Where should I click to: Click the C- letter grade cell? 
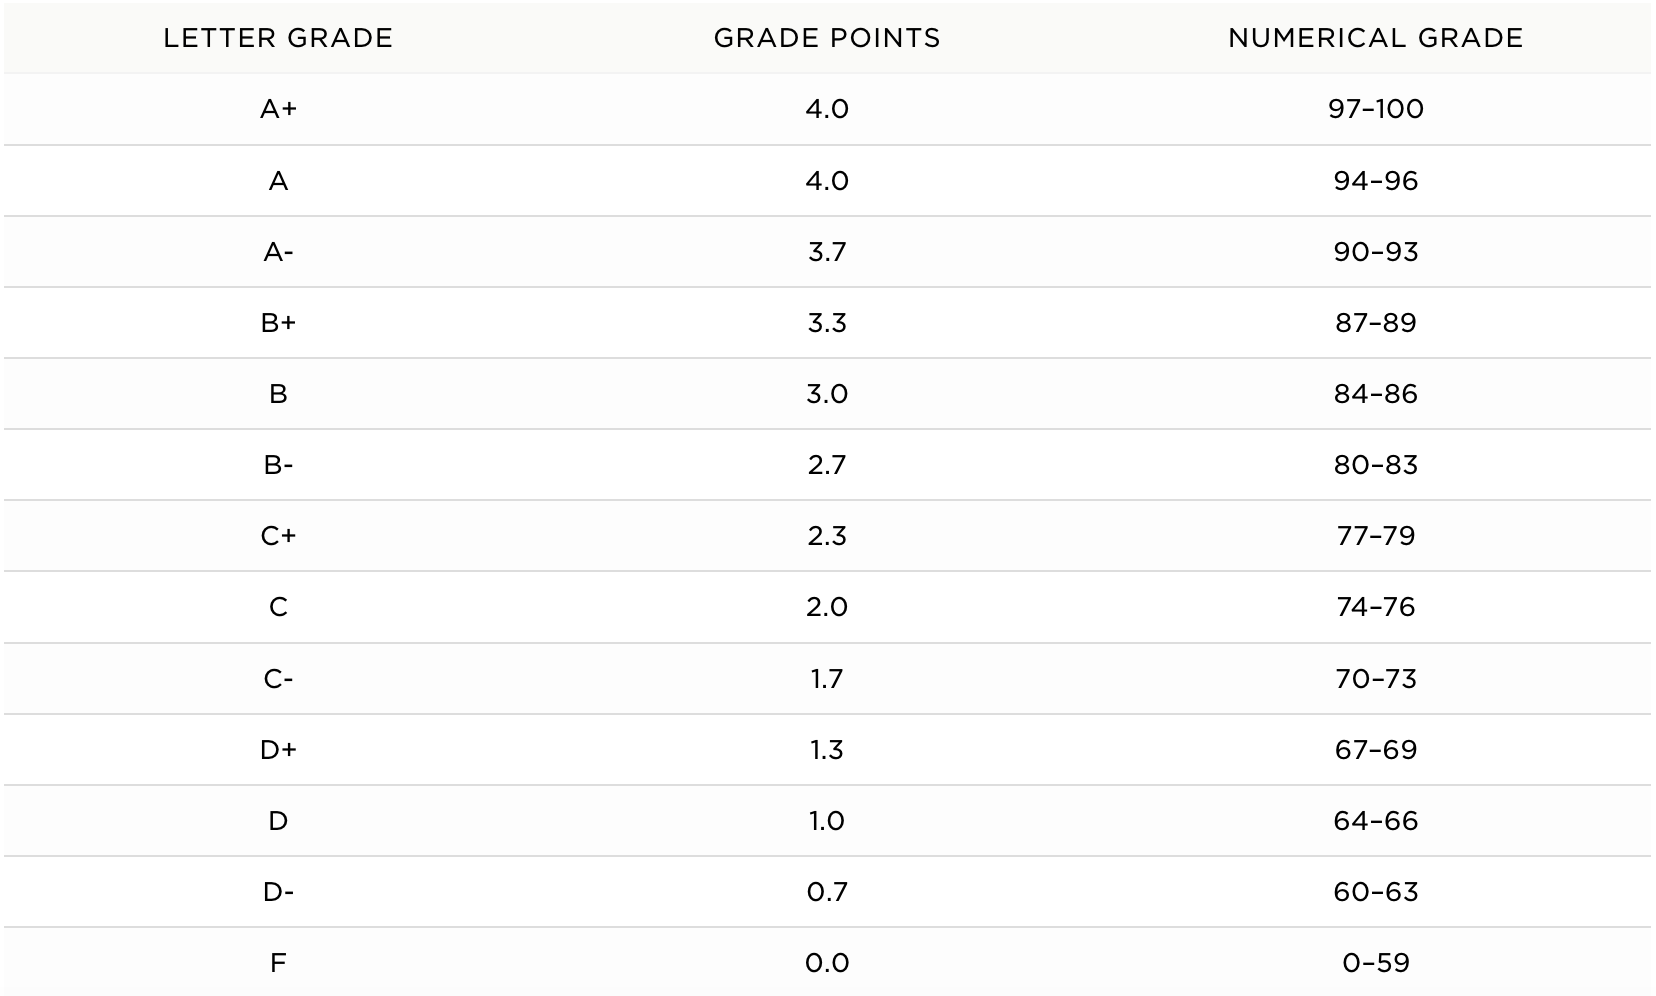click(x=278, y=679)
